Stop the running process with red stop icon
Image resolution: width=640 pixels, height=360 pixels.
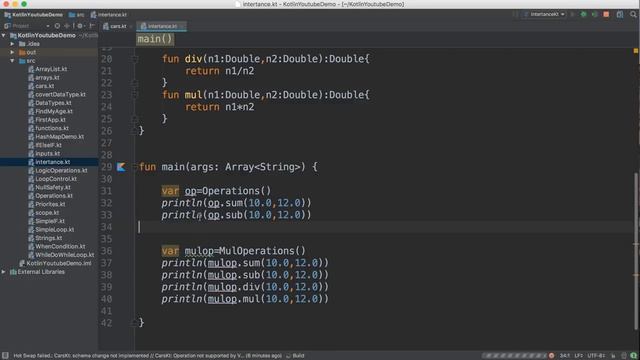click(x=606, y=14)
